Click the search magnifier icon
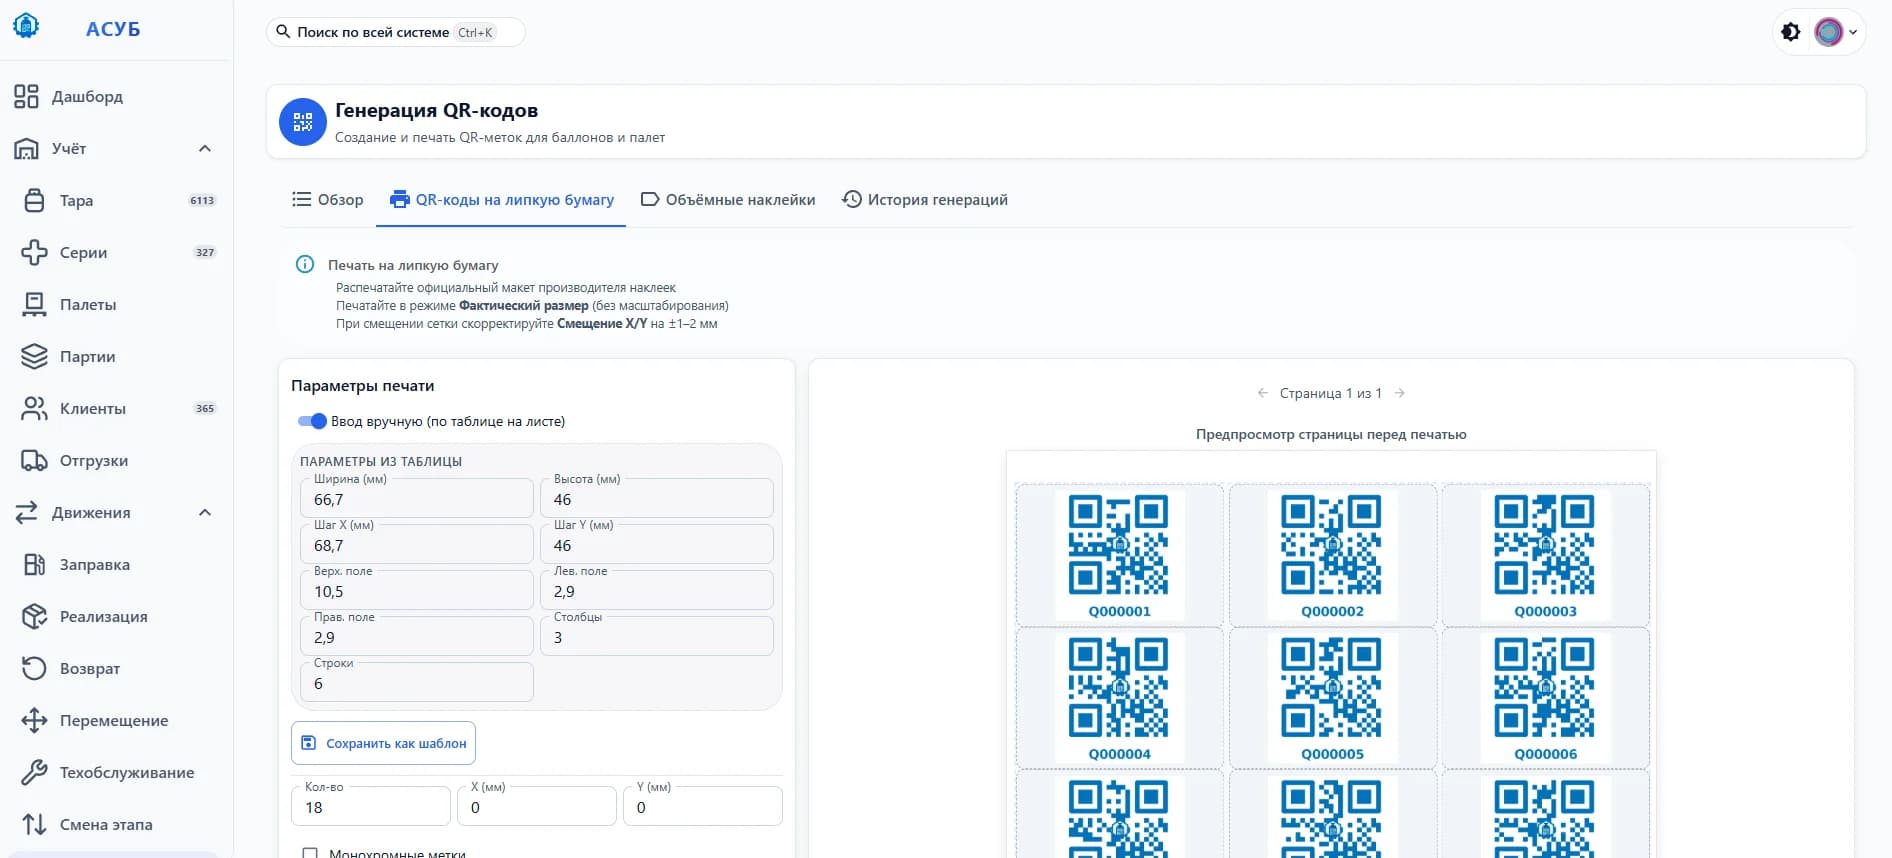 [283, 32]
